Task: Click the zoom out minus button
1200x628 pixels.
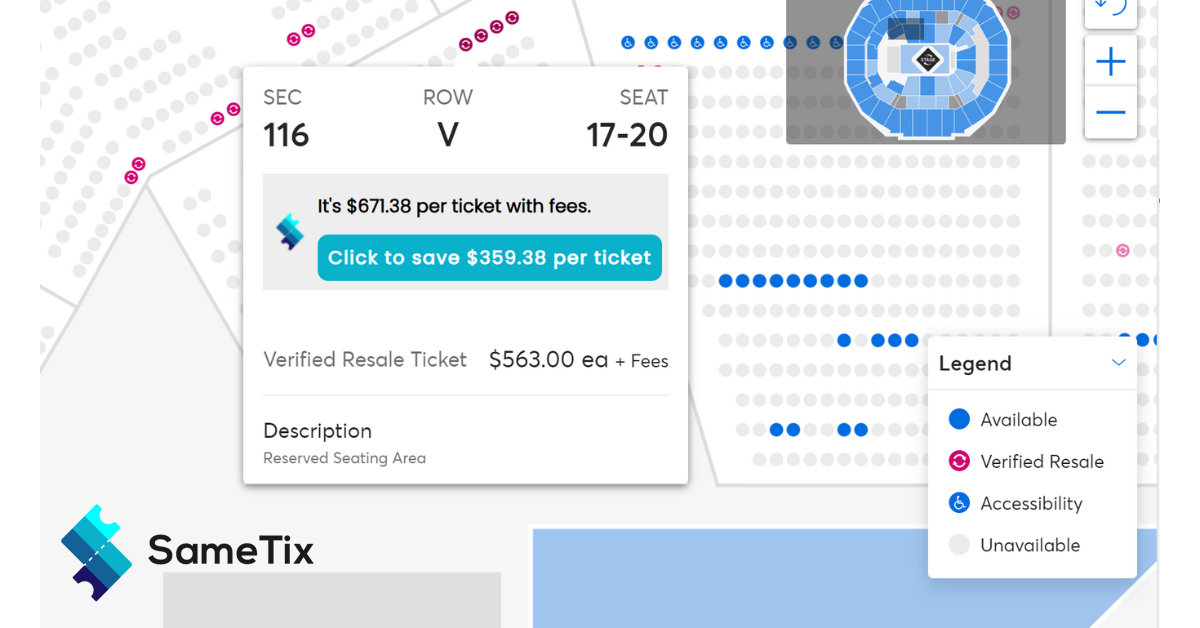Action: click(1110, 112)
